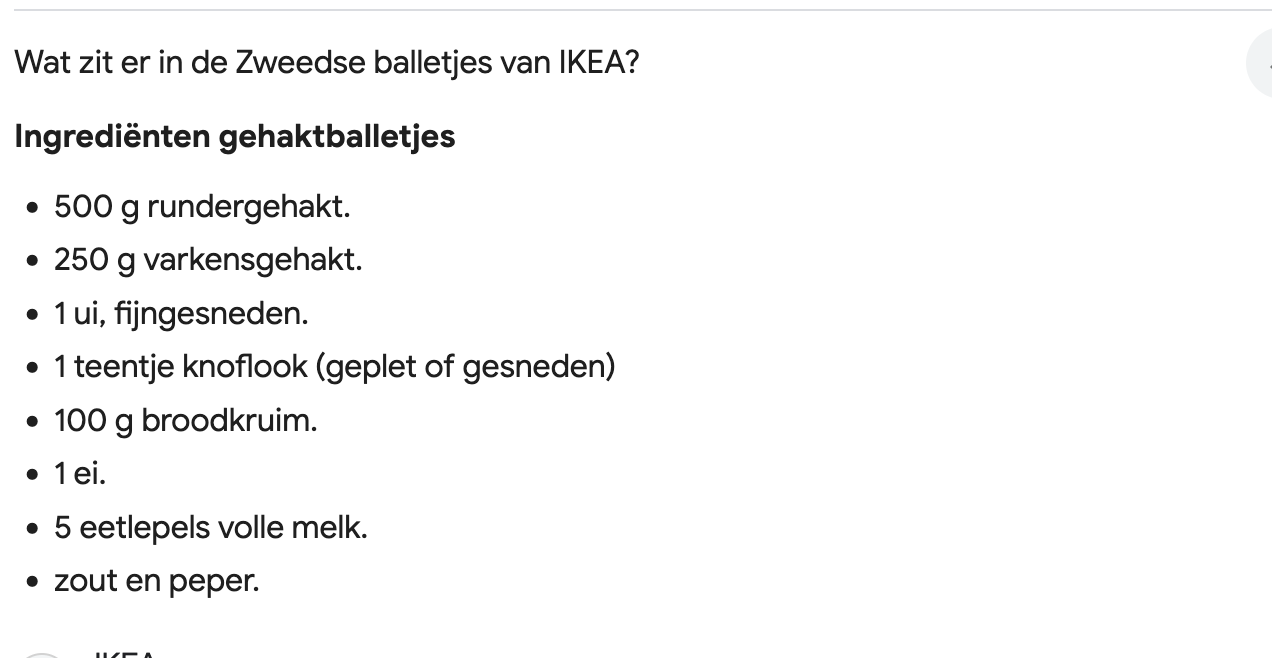Click the bullet before rundergehakt
Screen dimensions: 1272x658
click(34, 209)
